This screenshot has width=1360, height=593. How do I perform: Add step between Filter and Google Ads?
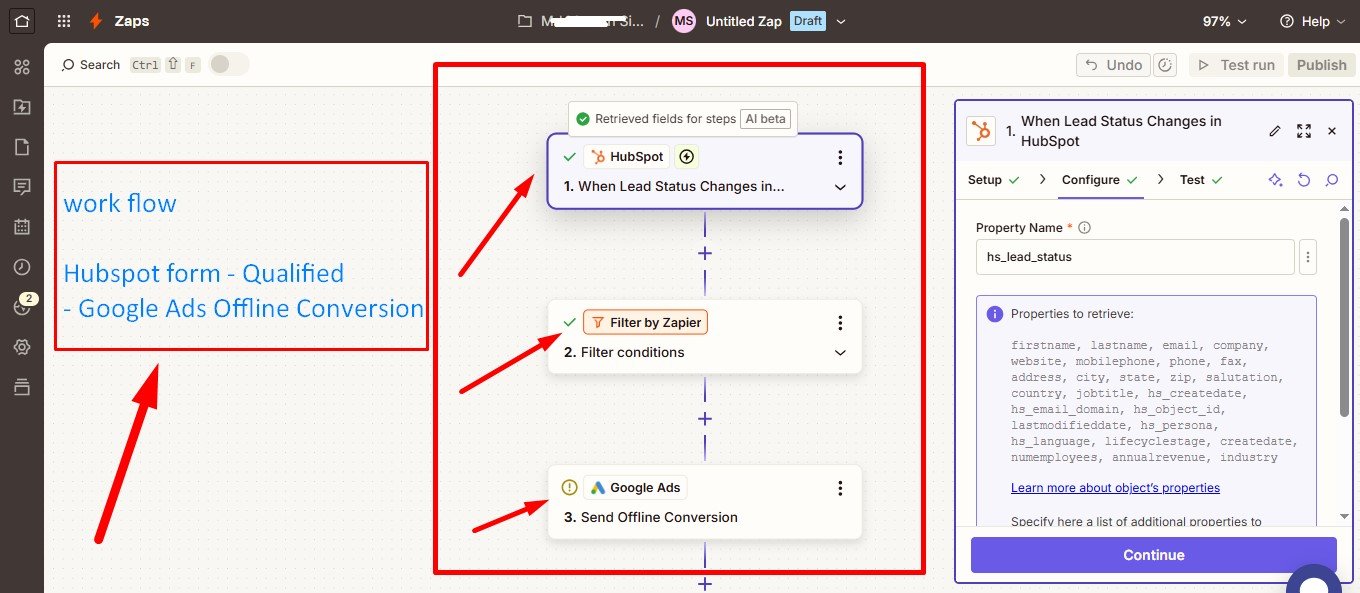pyautogui.click(x=705, y=419)
